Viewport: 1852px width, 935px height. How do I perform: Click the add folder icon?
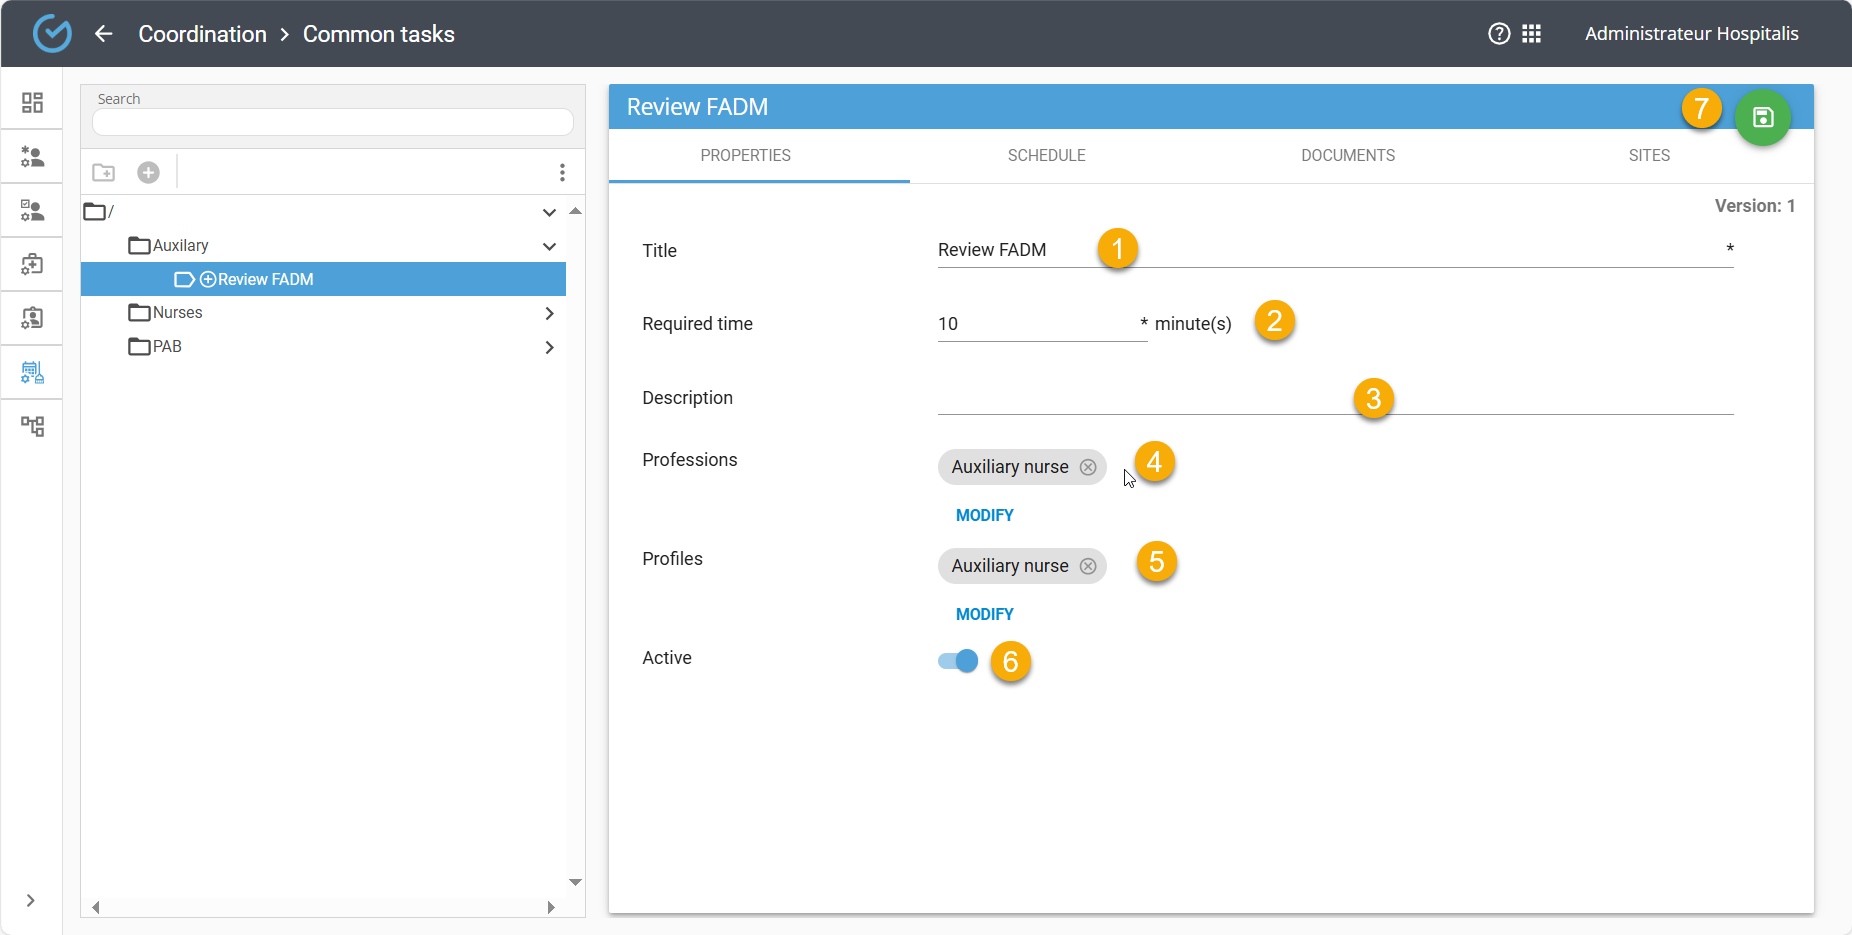pyautogui.click(x=104, y=173)
